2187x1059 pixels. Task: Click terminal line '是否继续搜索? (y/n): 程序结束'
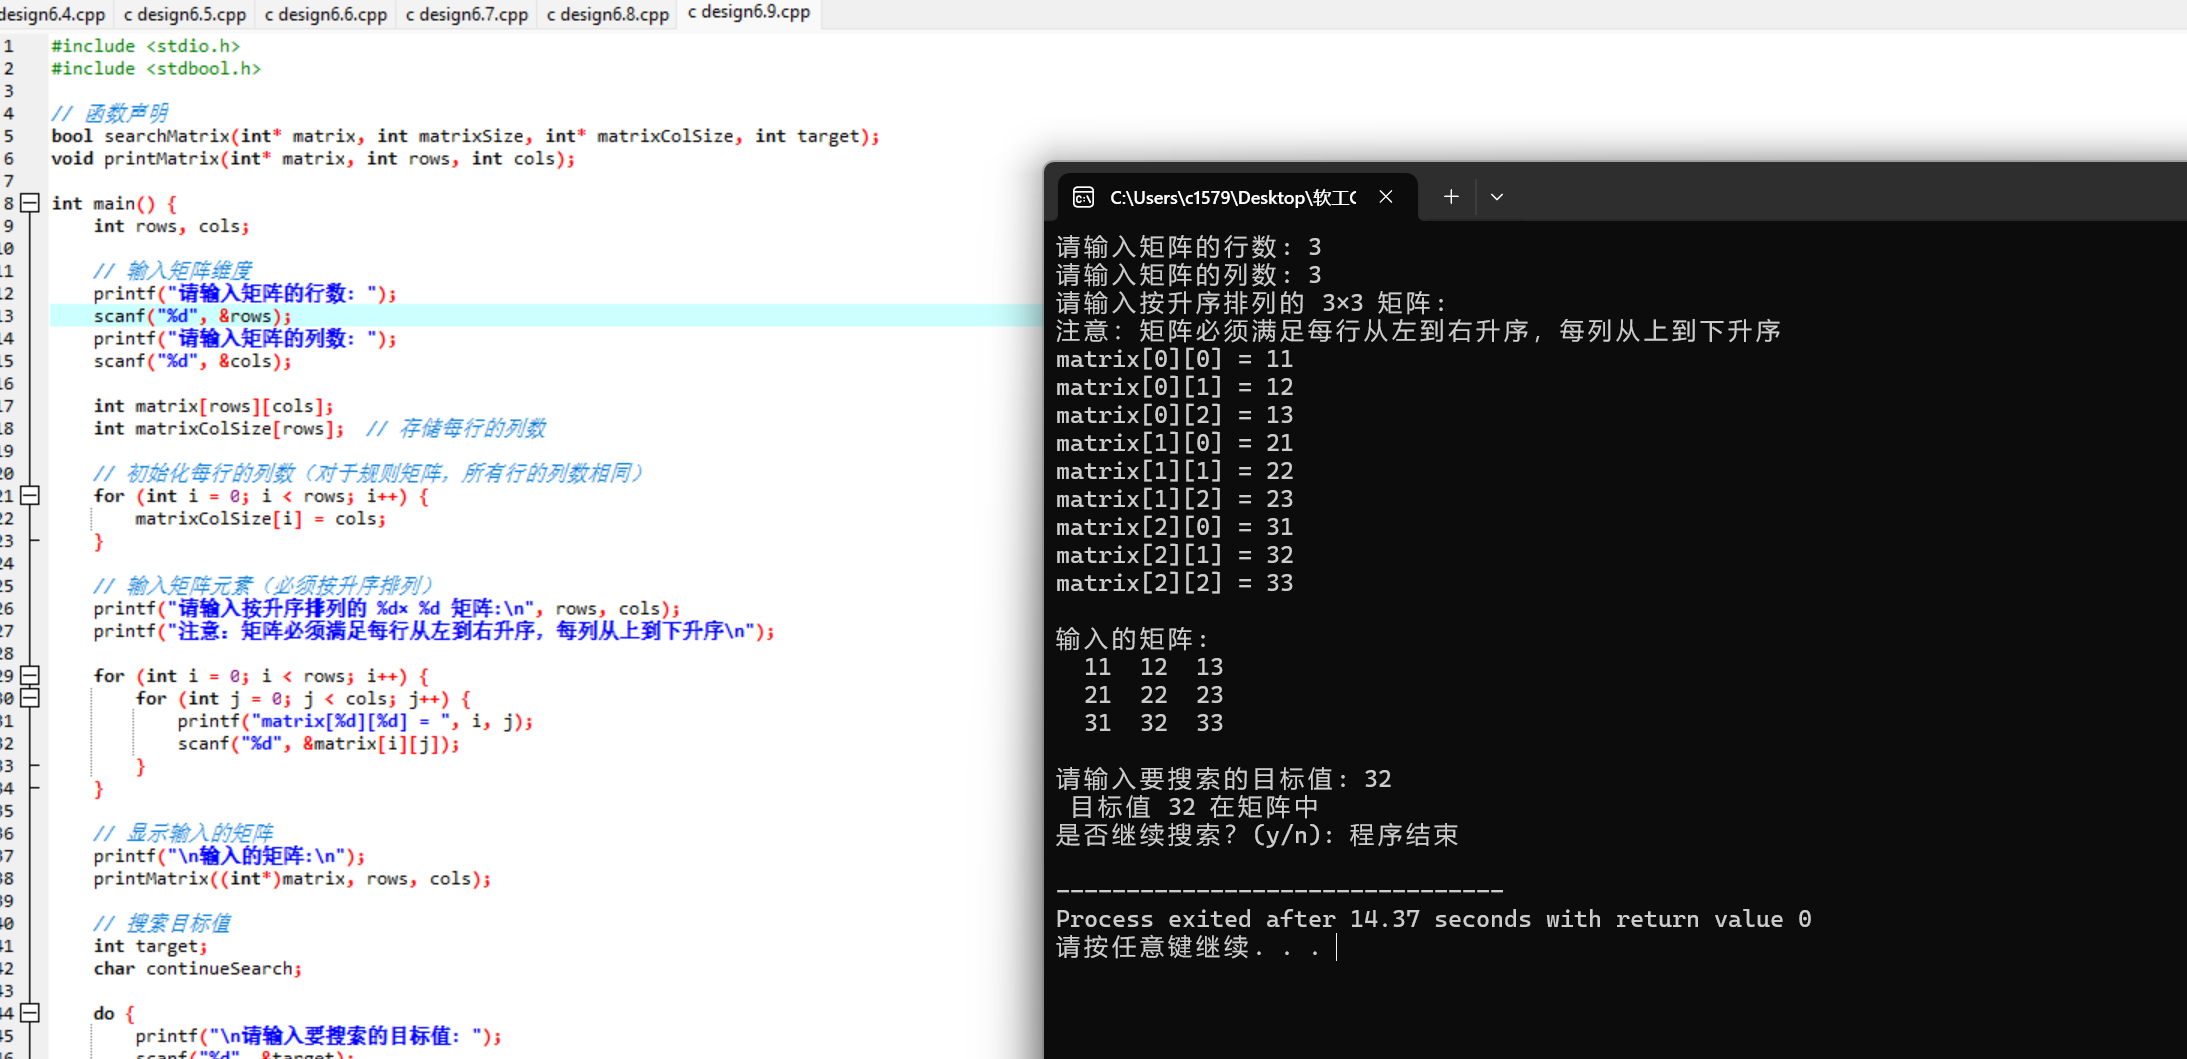pos(1257,835)
